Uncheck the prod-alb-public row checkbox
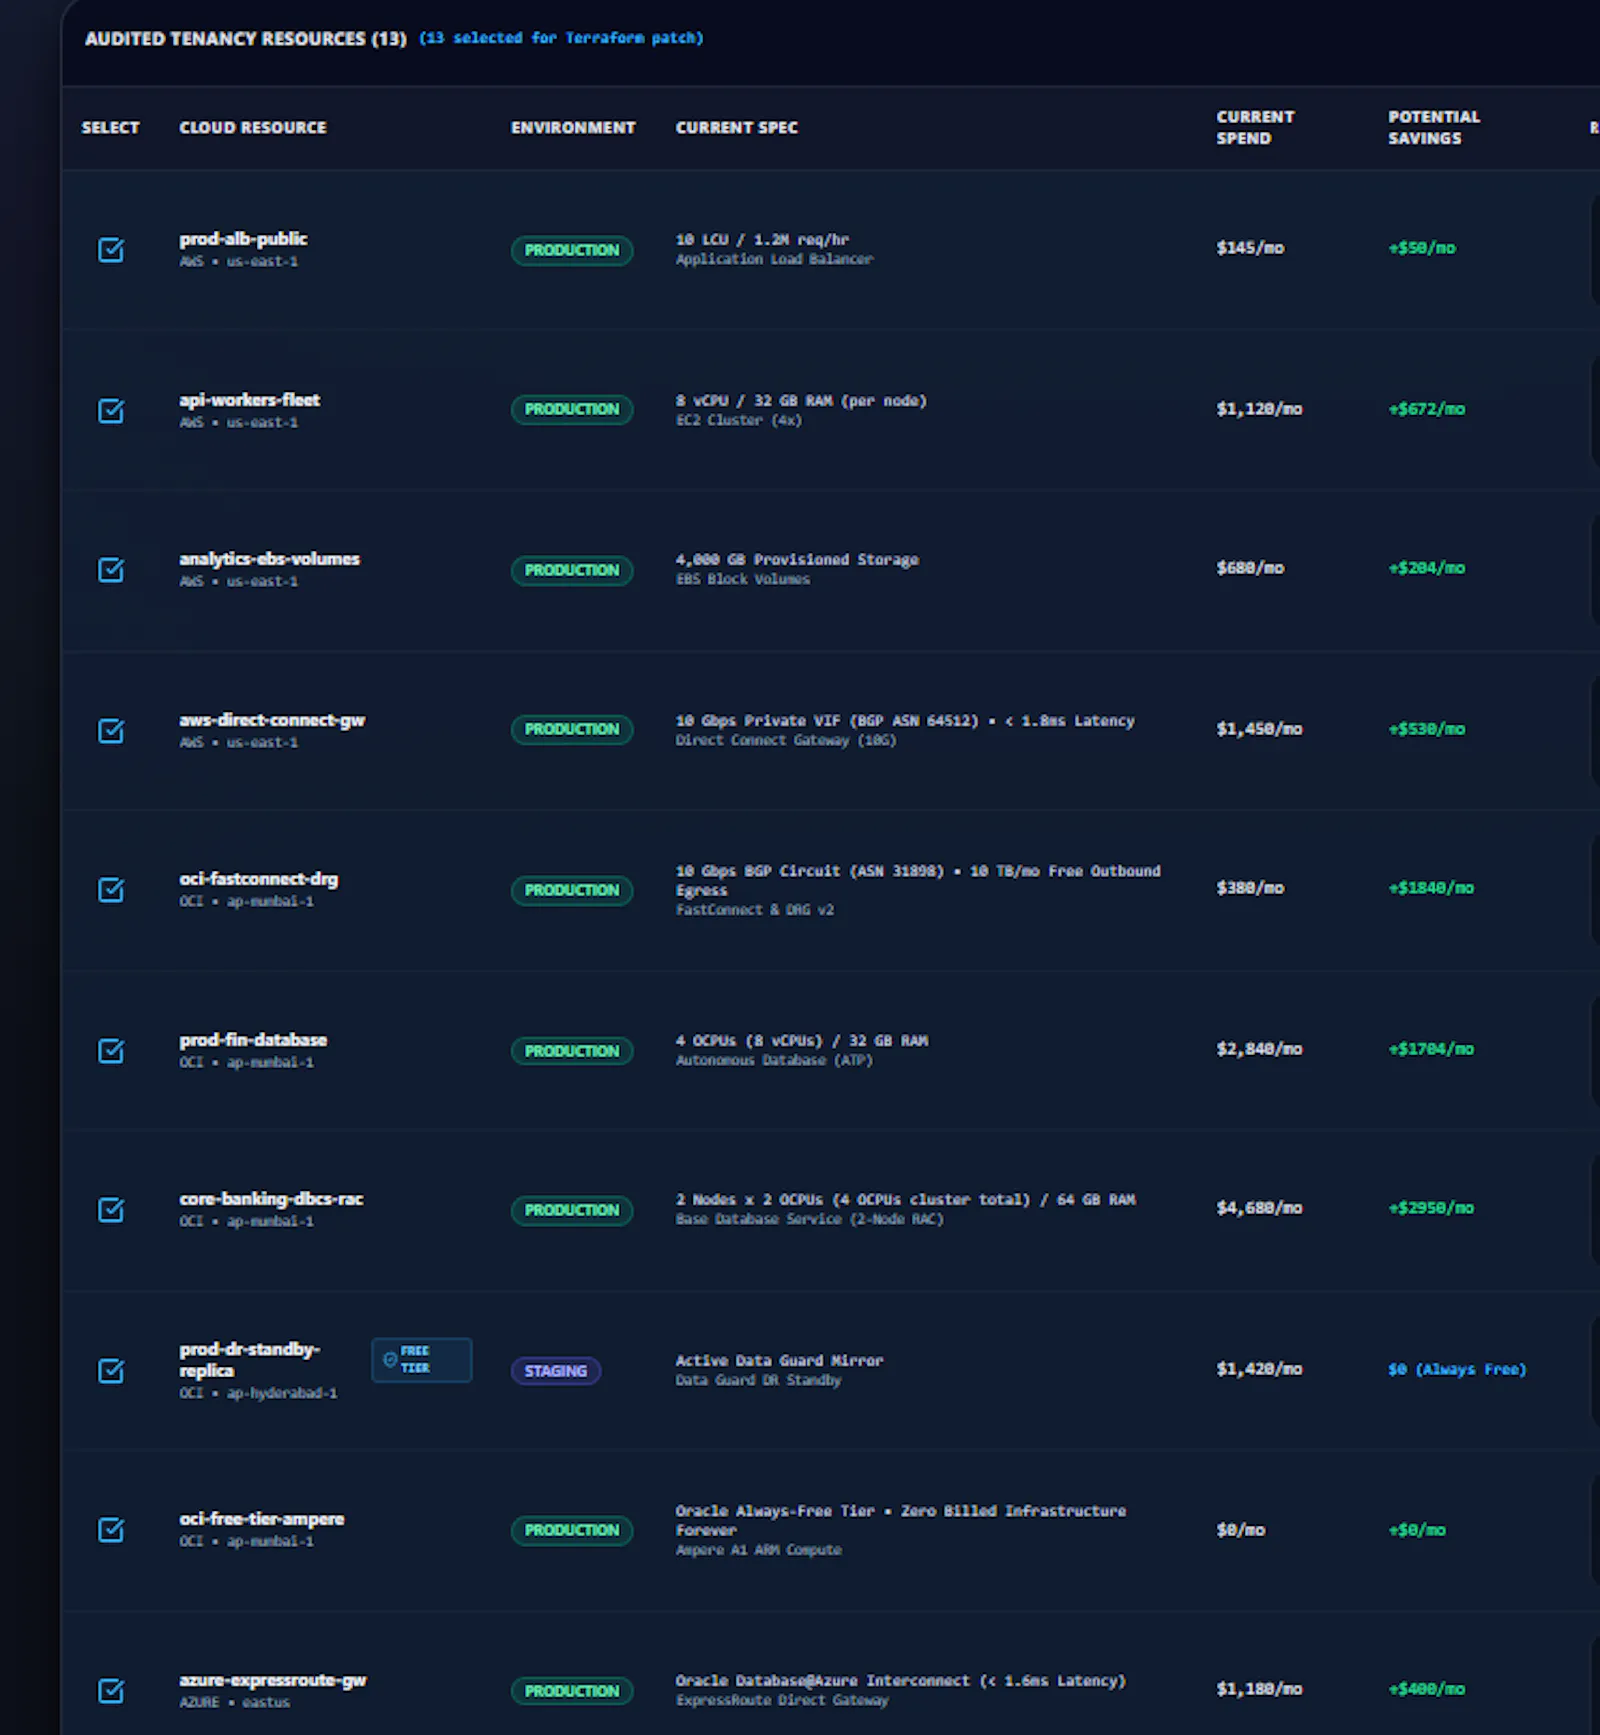This screenshot has height=1735, width=1600. [x=111, y=249]
